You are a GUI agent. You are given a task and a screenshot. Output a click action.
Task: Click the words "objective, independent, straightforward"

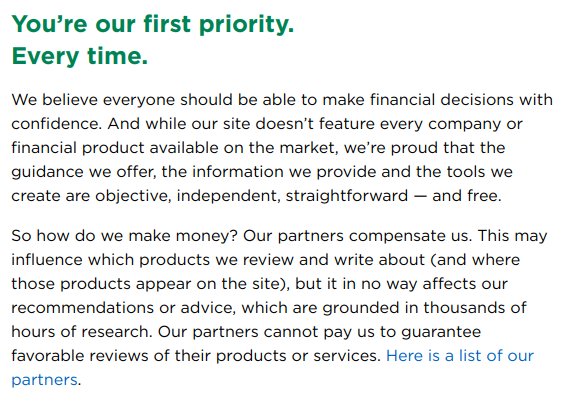click(251, 196)
